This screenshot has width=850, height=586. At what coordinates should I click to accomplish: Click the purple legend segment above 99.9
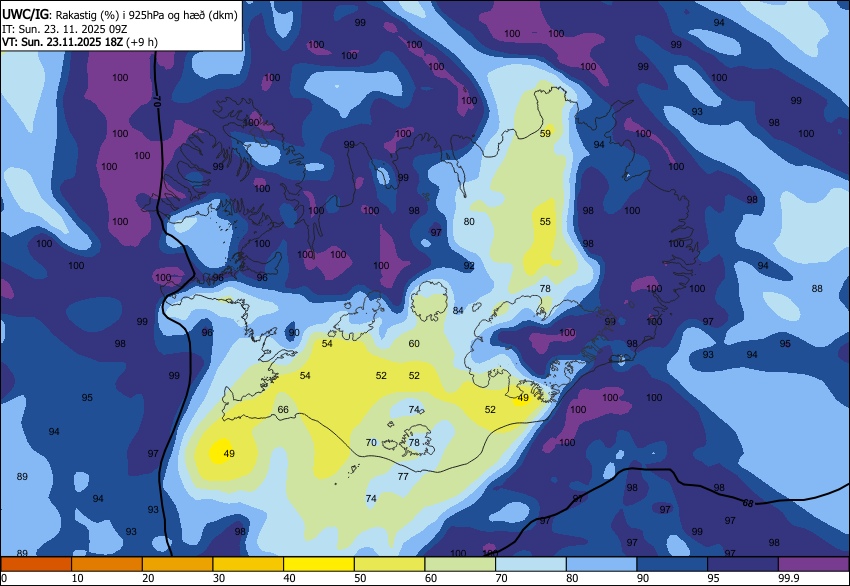click(x=814, y=564)
